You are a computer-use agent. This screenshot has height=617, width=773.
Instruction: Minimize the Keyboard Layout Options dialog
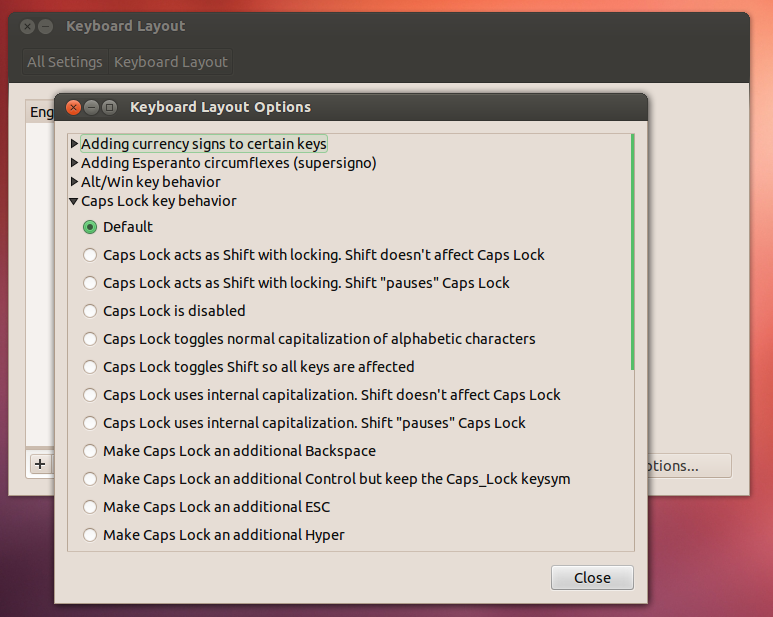tap(92, 107)
